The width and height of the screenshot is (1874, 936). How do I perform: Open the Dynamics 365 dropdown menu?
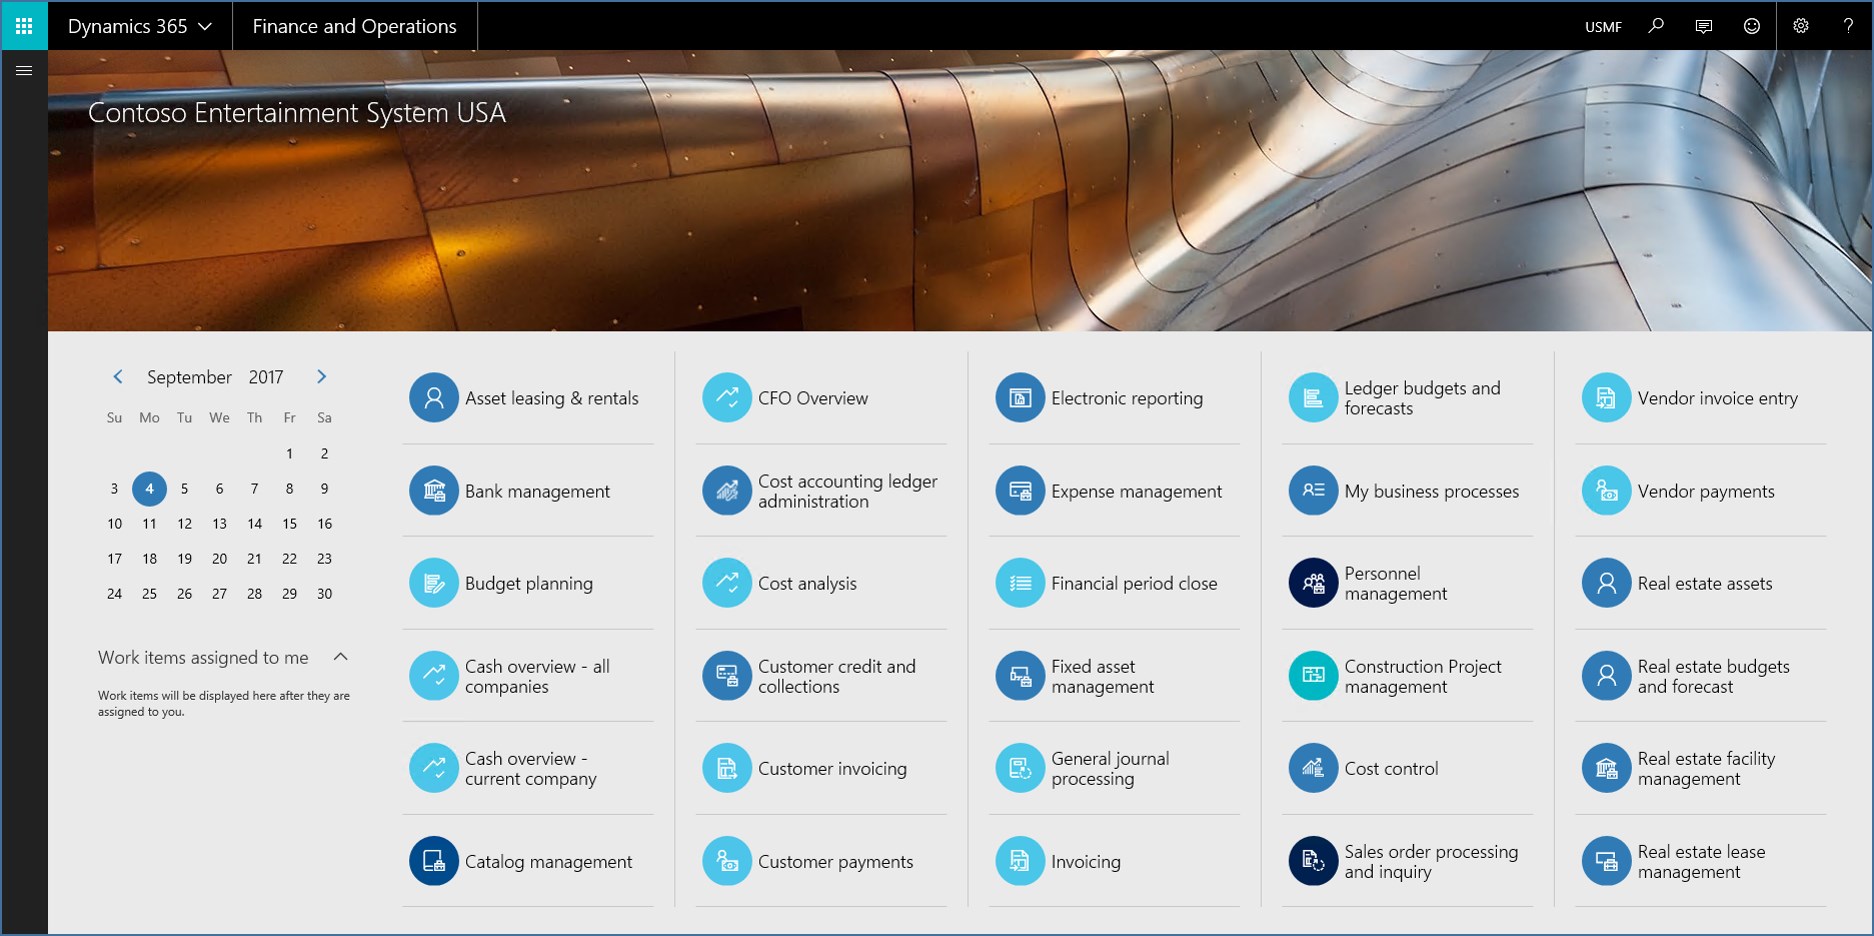tap(140, 26)
